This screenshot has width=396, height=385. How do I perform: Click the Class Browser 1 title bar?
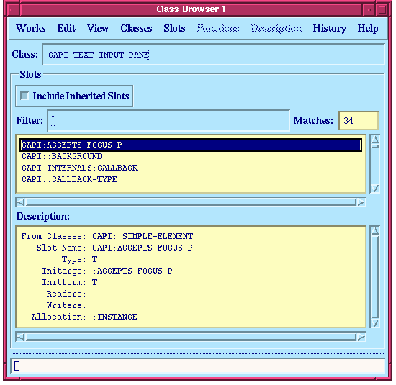(191, 9)
